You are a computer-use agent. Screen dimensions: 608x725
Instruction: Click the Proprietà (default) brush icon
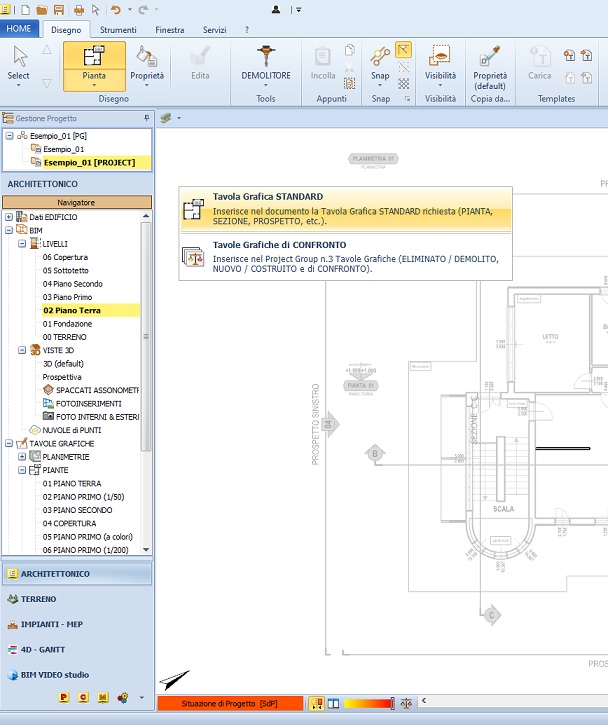(x=490, y=56)
